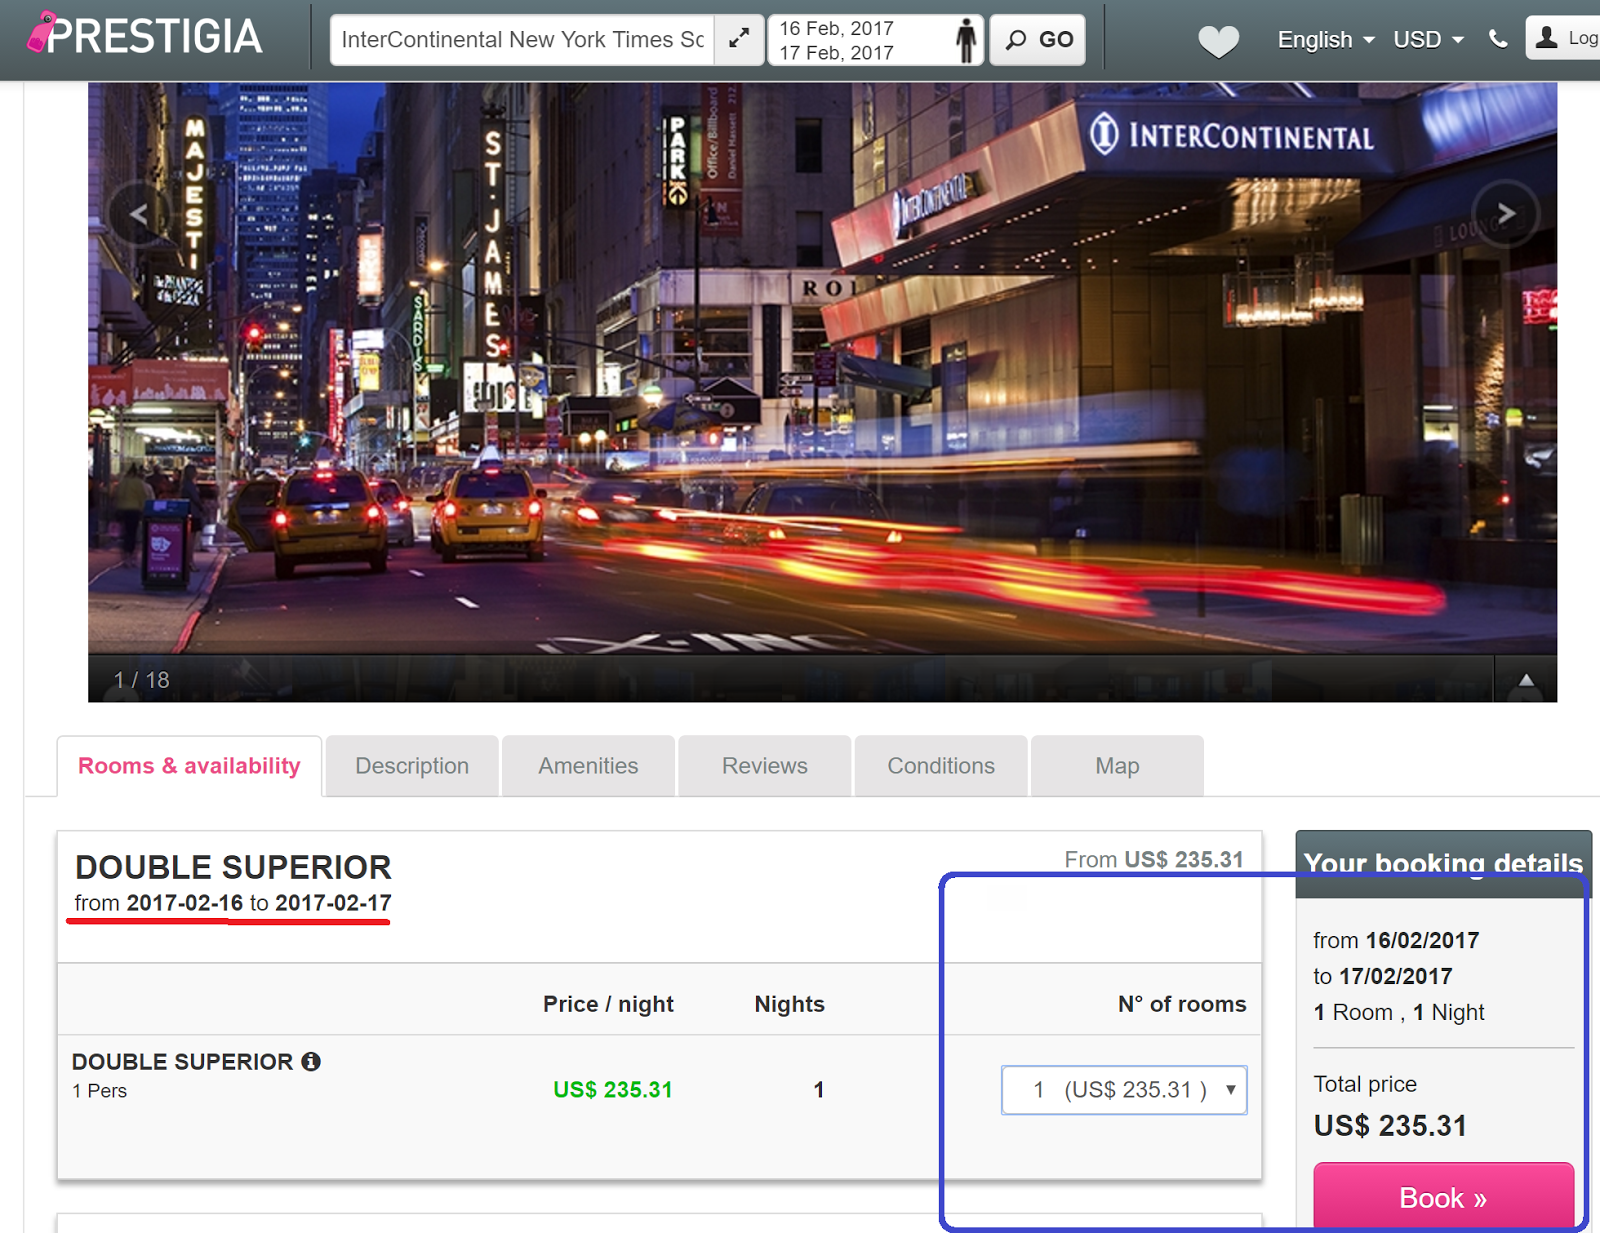Open the Description tab
This screenshot has height=1233, width=1600.
coord(412,766)
